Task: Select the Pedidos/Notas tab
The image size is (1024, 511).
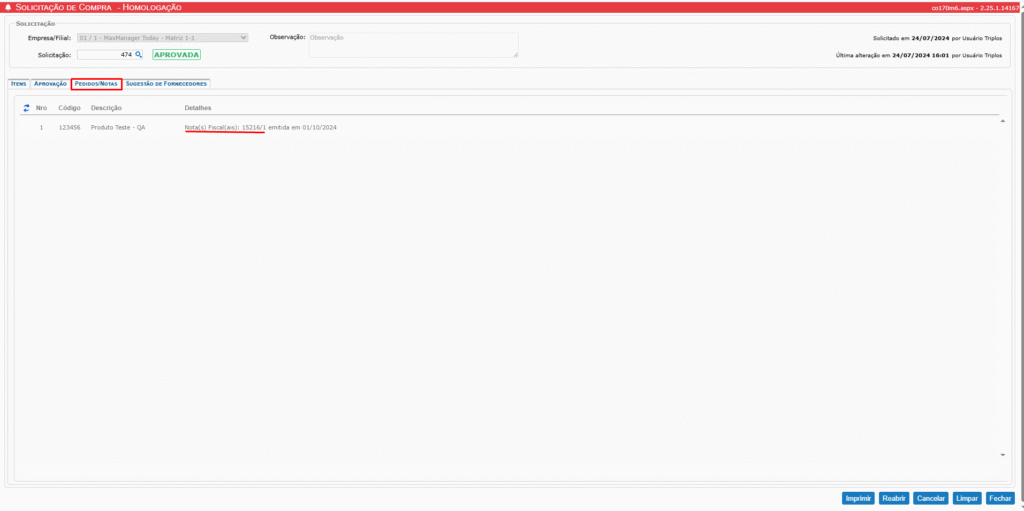Action: tap(96, 84)
